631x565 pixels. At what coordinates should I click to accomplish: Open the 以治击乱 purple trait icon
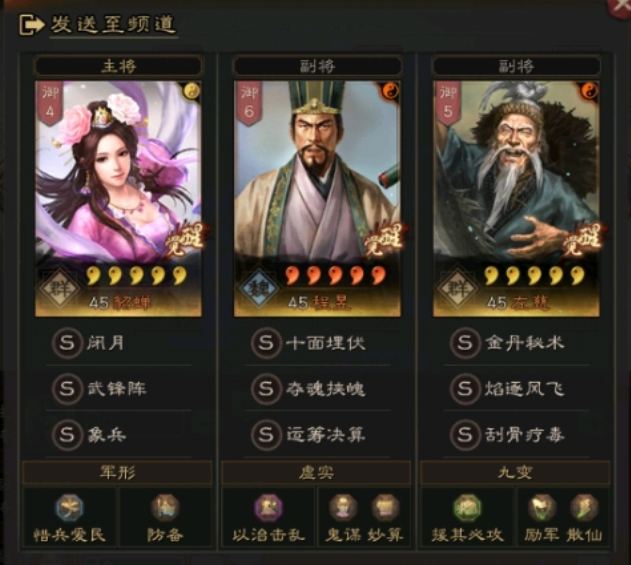[x=268, y=507]
